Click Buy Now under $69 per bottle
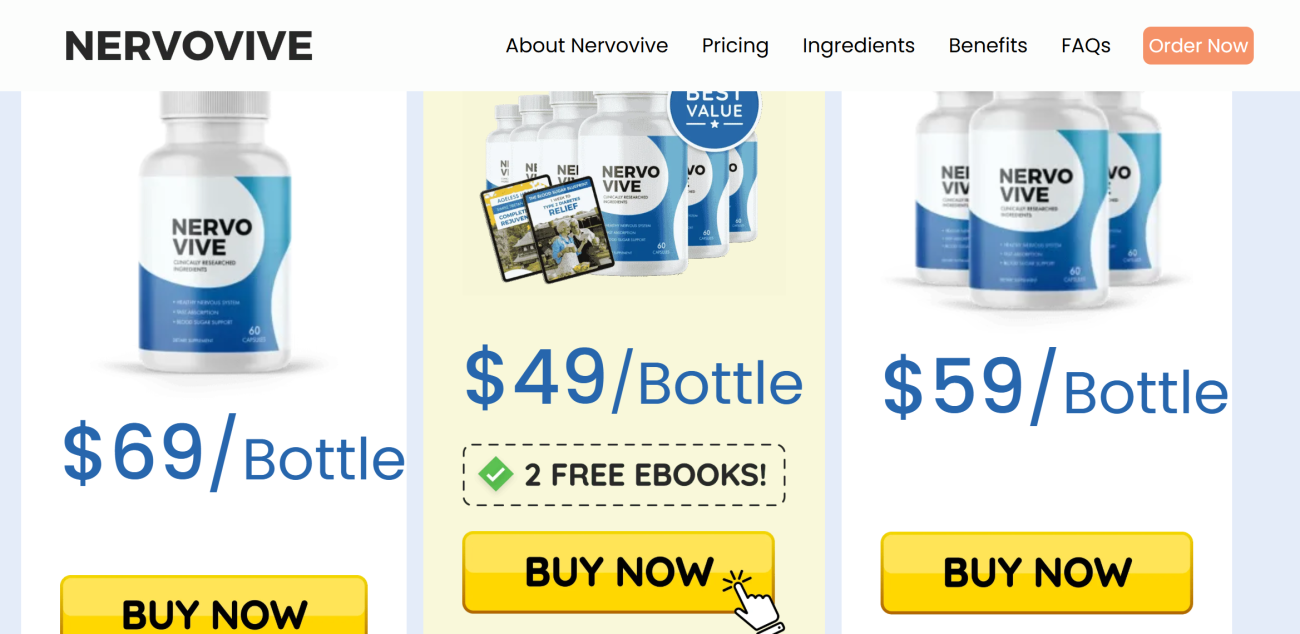 [214, 605]
